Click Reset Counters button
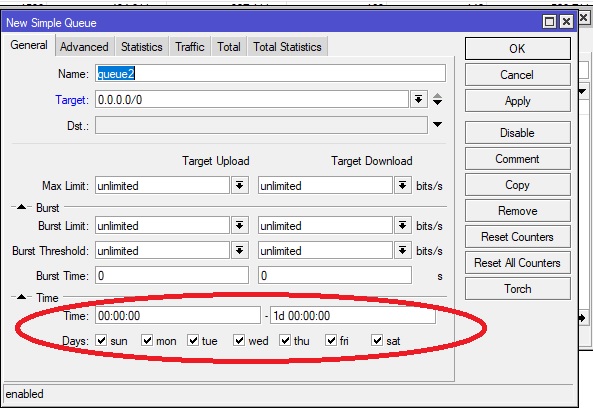Image resolution: width=593 pixels, height=420 pixels. click(x=517, y=237)
